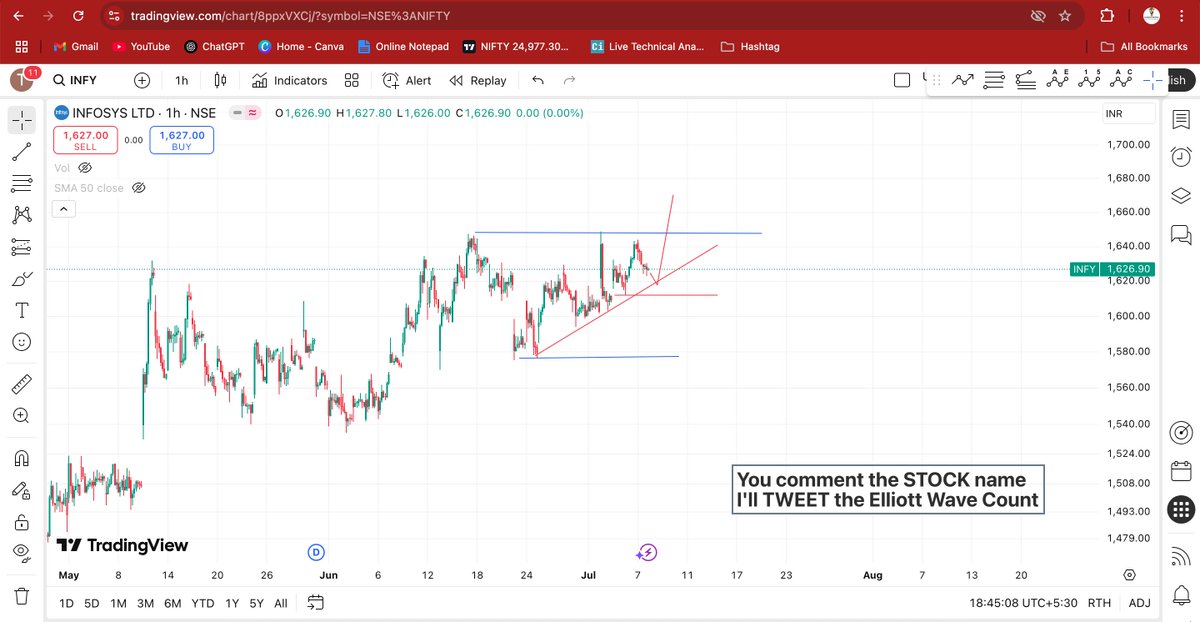The height and width of the screenshot is (622, 1200).
Task: Set range to 1M
Action: (x=118, y=603)
